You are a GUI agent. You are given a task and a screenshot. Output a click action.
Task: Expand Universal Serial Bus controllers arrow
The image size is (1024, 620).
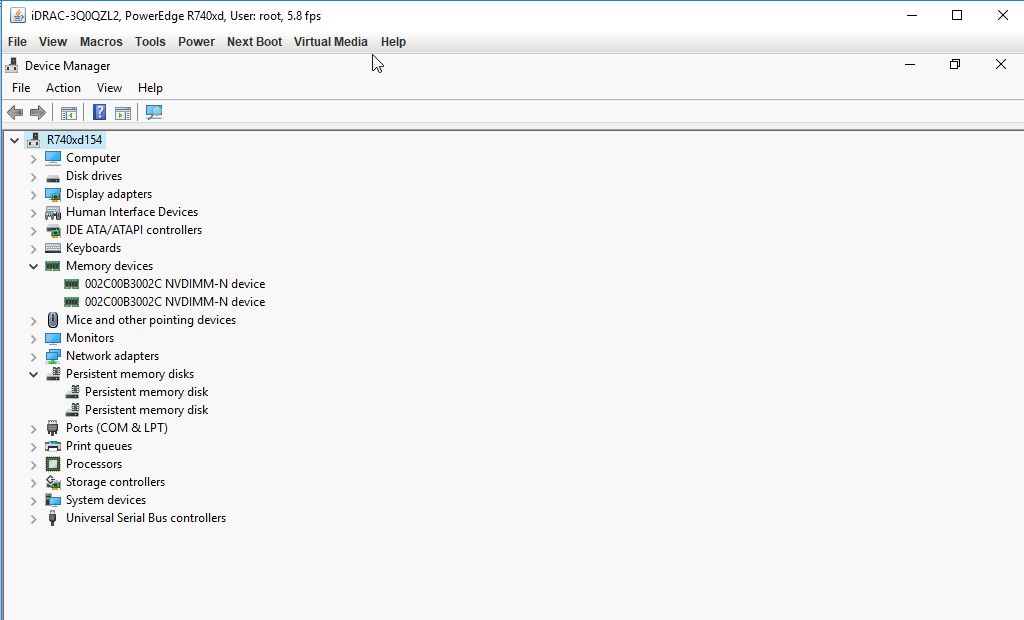click(x=33, y=519)
